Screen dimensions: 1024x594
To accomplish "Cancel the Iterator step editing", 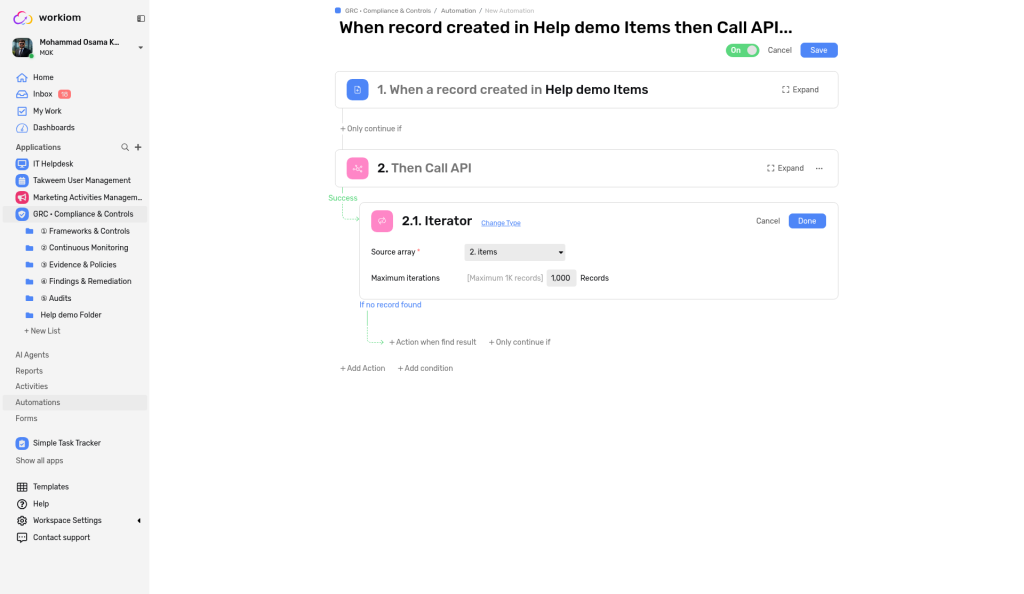I will point(768,221).
